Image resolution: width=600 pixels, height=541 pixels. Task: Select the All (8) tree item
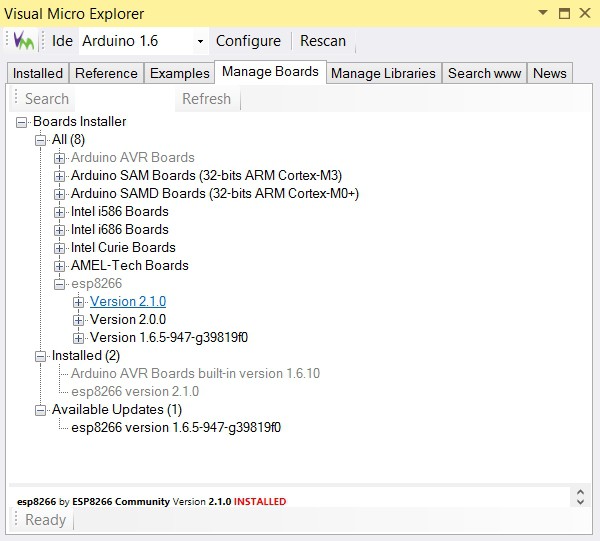[68, 139]
